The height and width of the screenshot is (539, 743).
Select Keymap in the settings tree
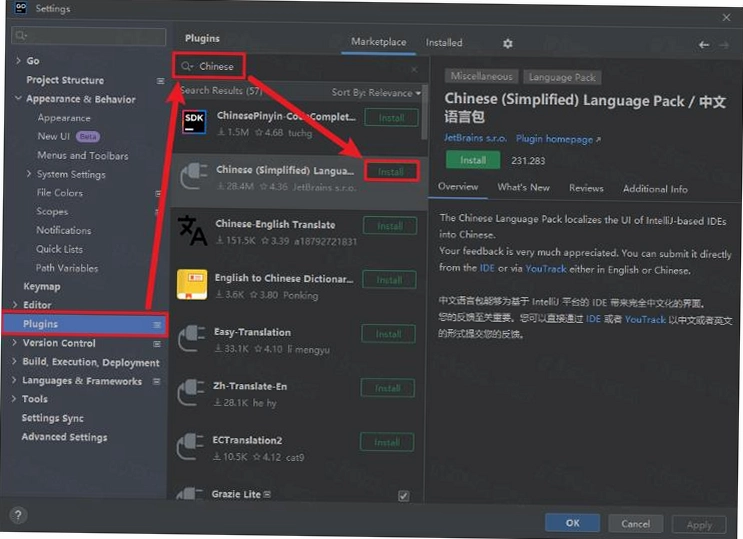tap(42, 286)
